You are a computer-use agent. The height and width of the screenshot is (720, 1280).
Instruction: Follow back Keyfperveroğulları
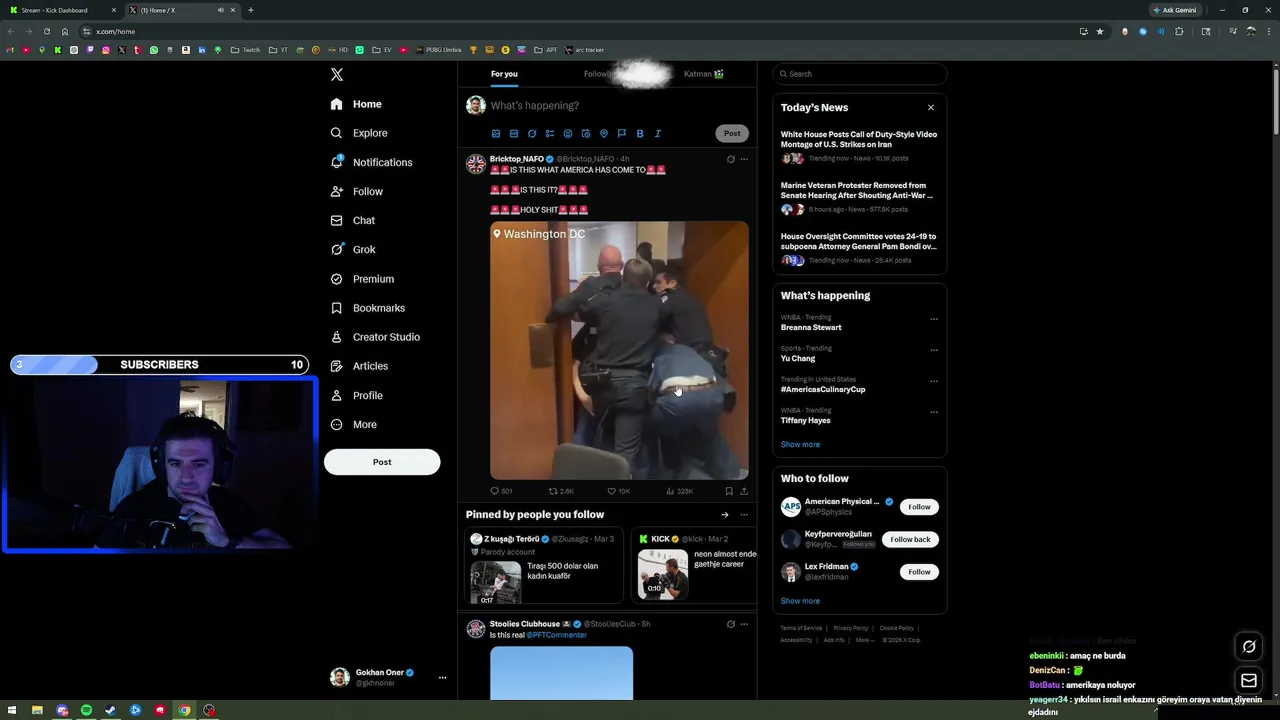point(910,539)
